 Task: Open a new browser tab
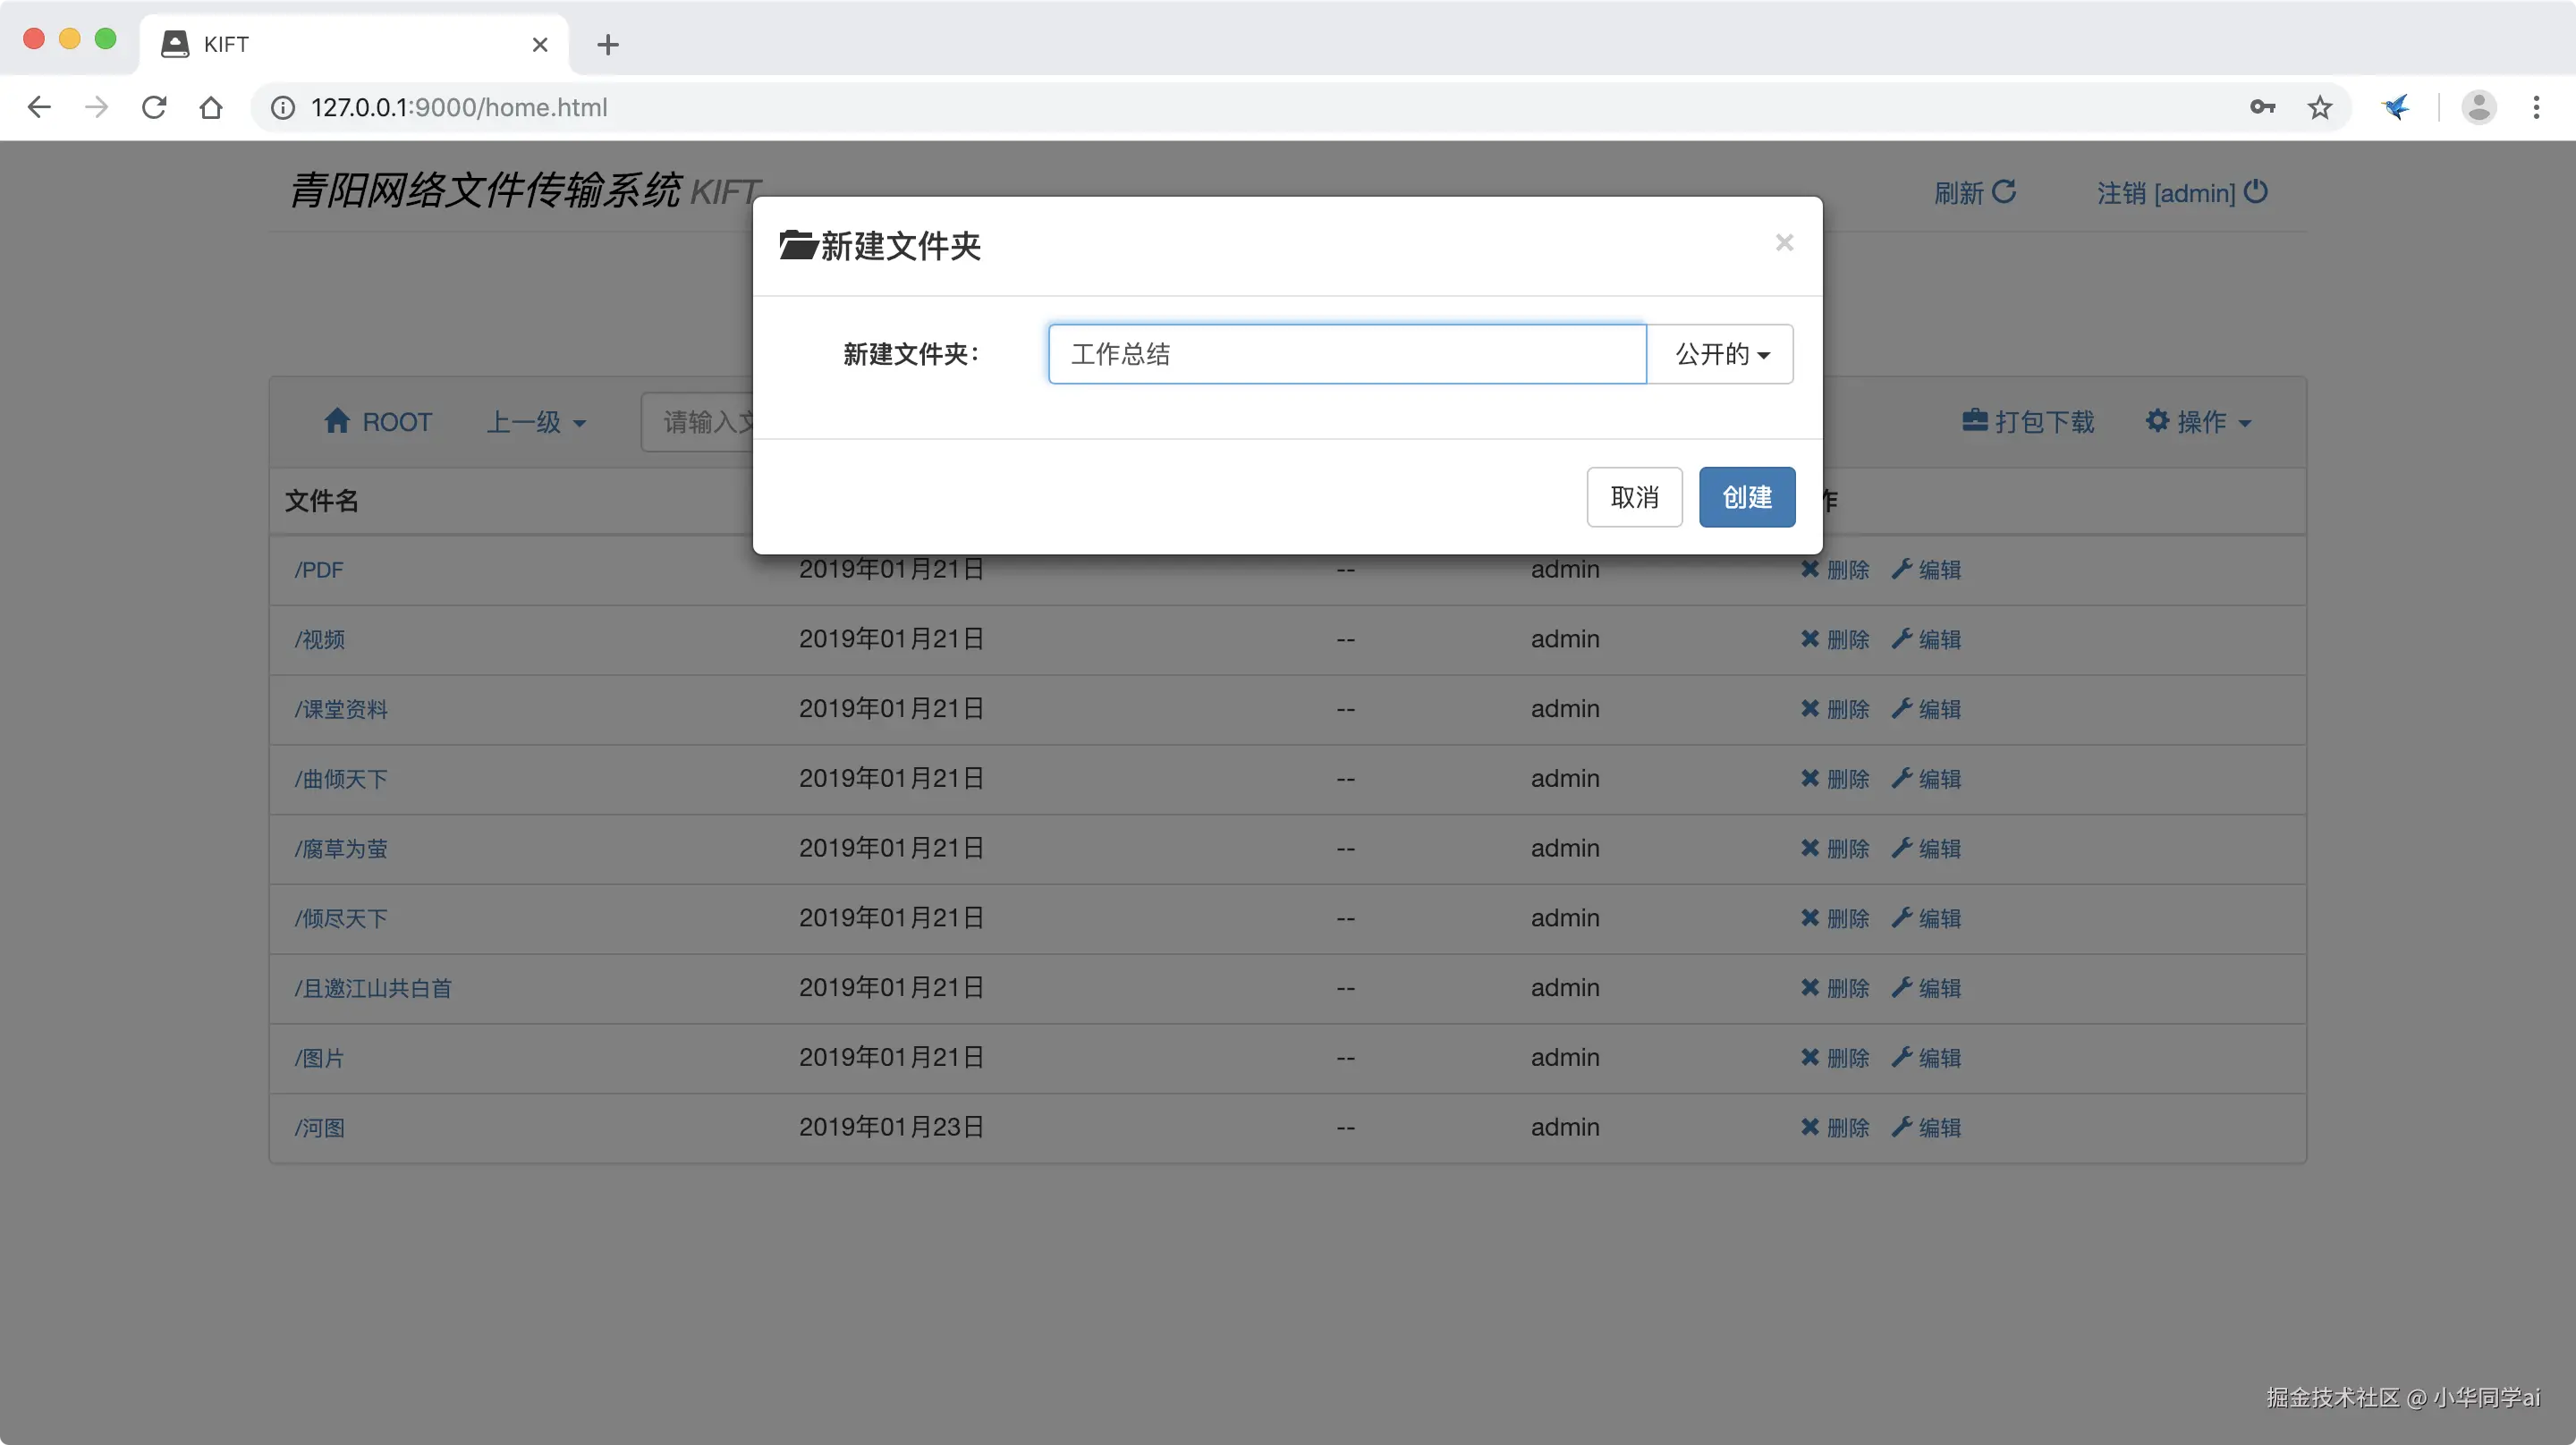click(x=607, y=44)
